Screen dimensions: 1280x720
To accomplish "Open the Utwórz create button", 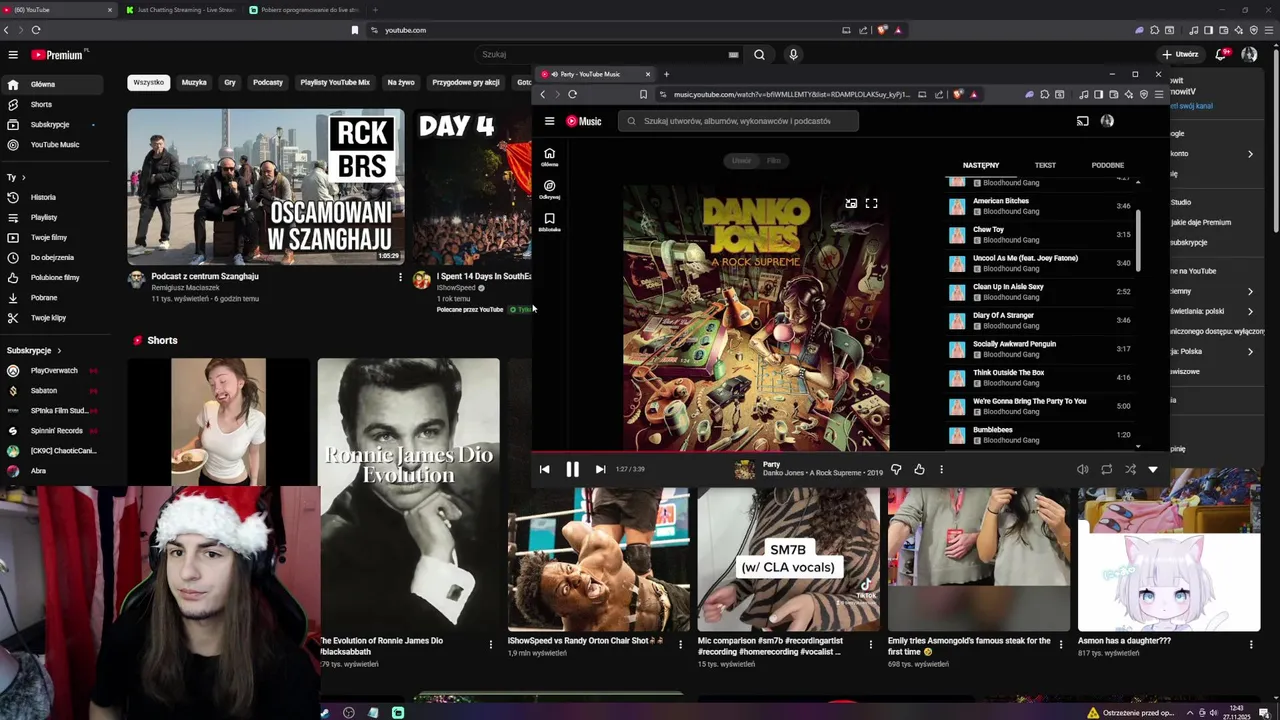I will click(x=1181, y=55).
